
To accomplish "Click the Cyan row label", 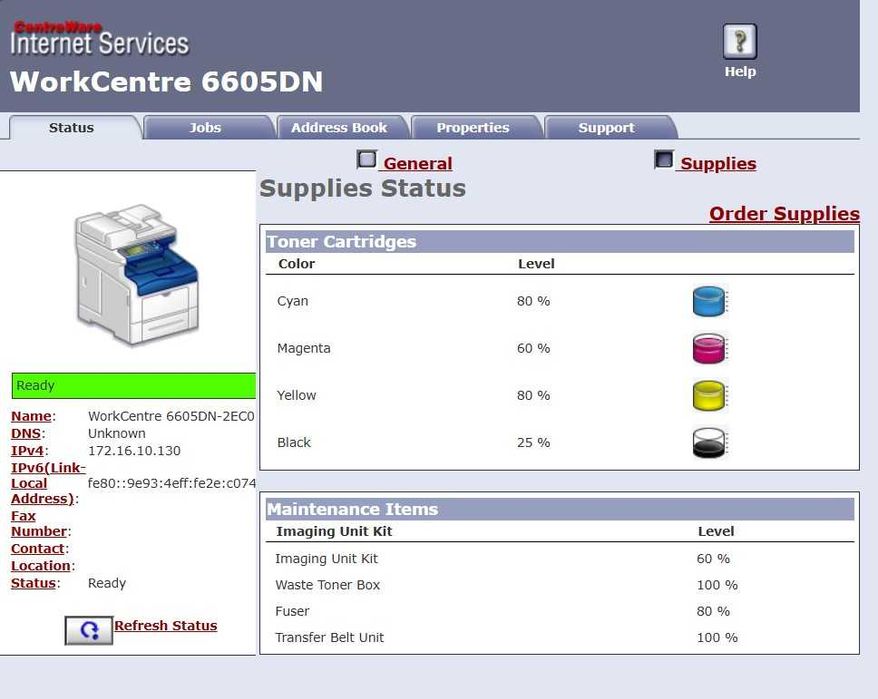I will [293, 301].
